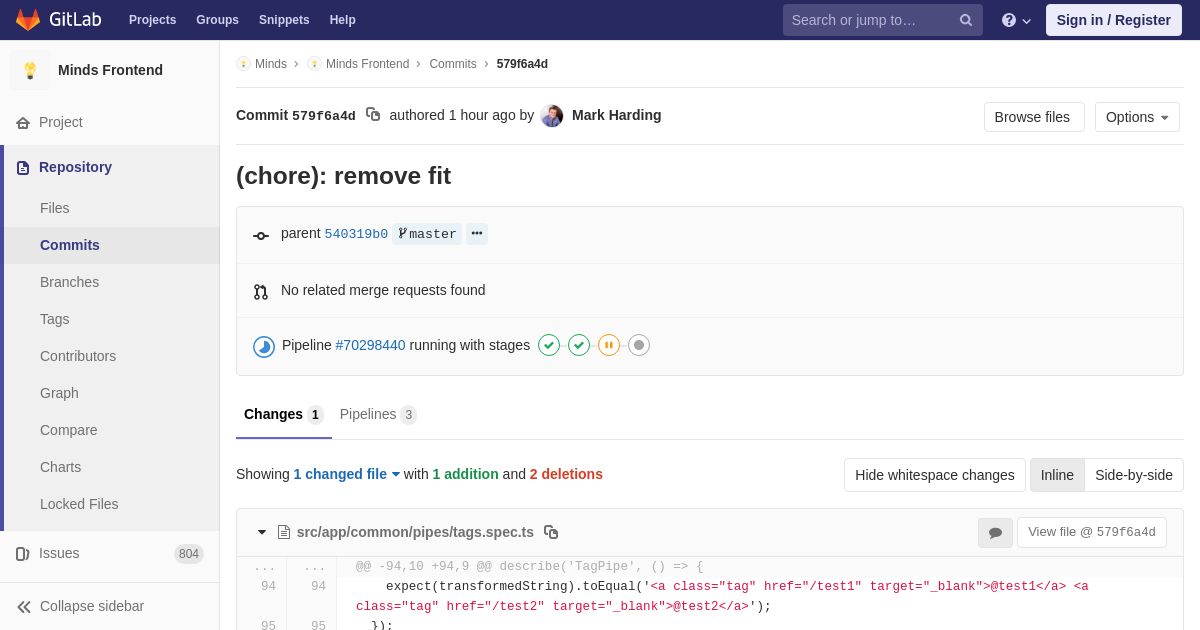The width and height of the screenshot is (1200, 630).
Task: Open the Help question mark menu
Action: click(x=1016, y=20)
